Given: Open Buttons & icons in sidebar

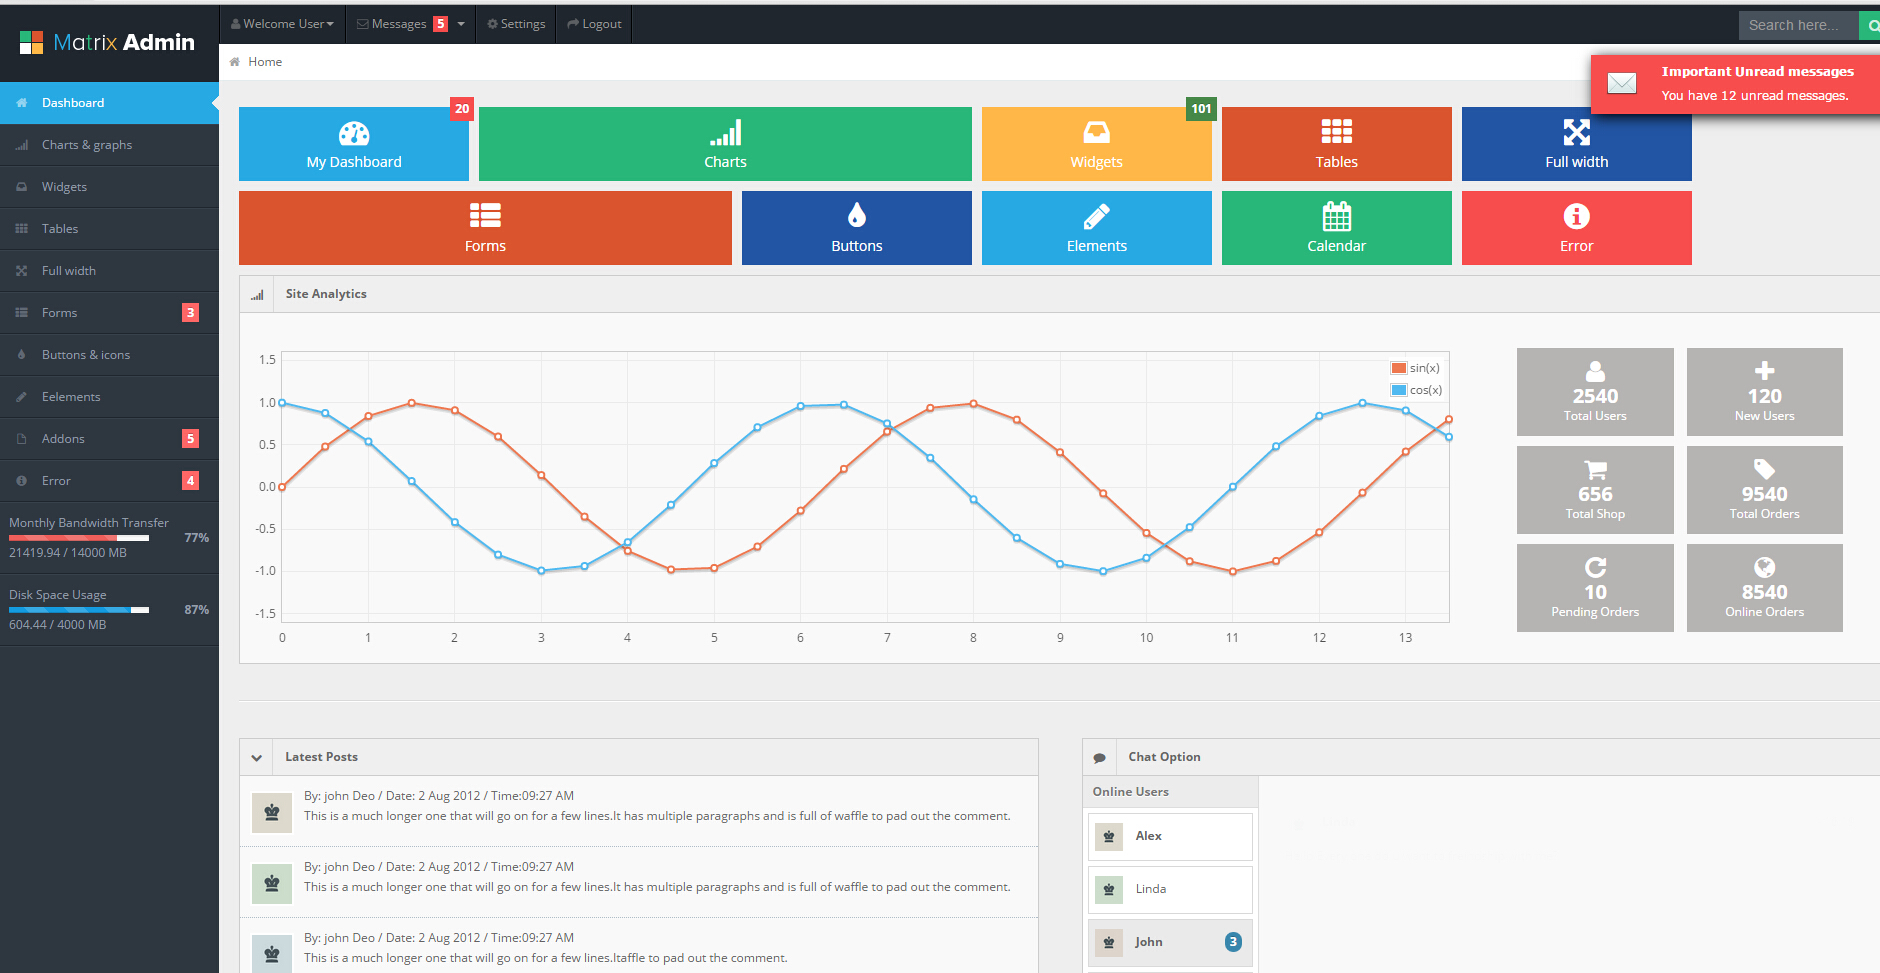Looking at the screenshot, I should coord(109,355).
